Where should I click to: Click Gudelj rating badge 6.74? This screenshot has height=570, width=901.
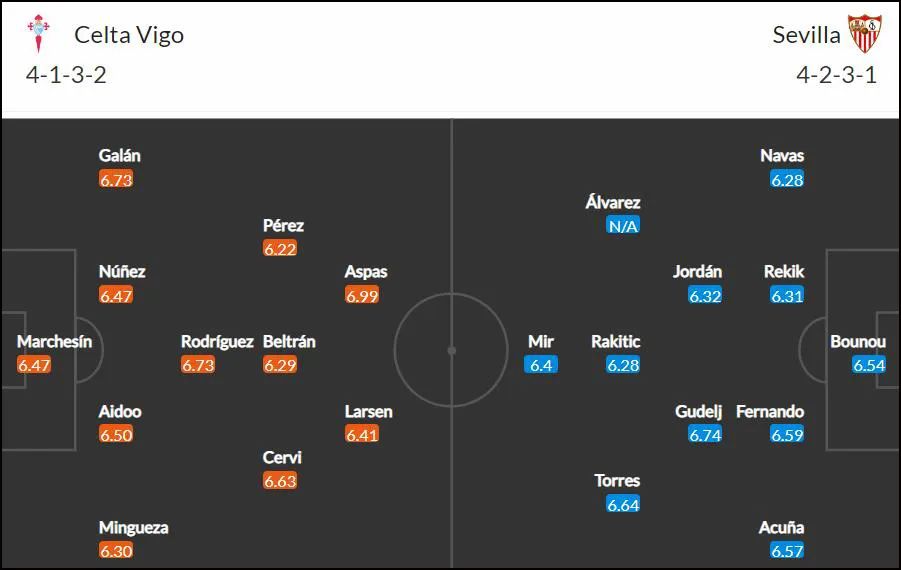pyautogui.click(x=705, y=435)
